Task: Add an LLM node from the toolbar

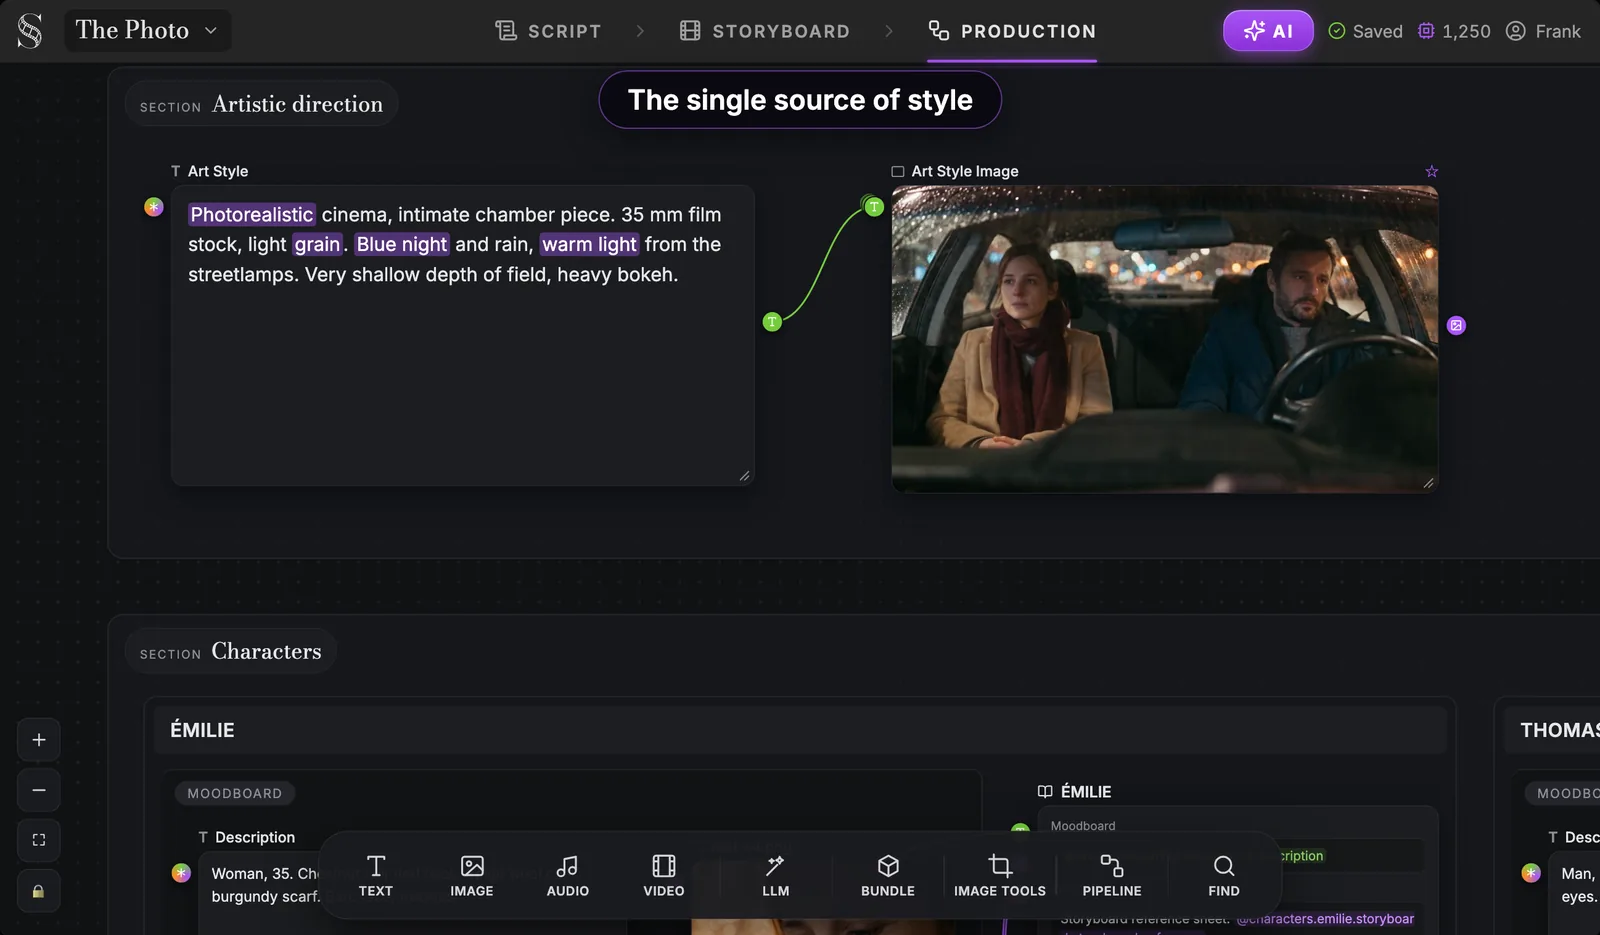Action: 776,875
